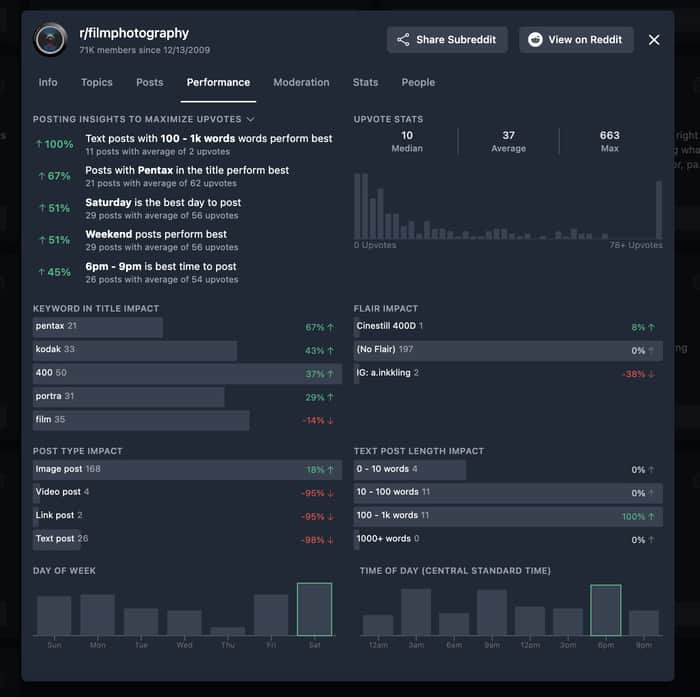The image size is (700, 697).
Task: Select the Saturday bar in Day of Week chart
Action: [314, 609]
